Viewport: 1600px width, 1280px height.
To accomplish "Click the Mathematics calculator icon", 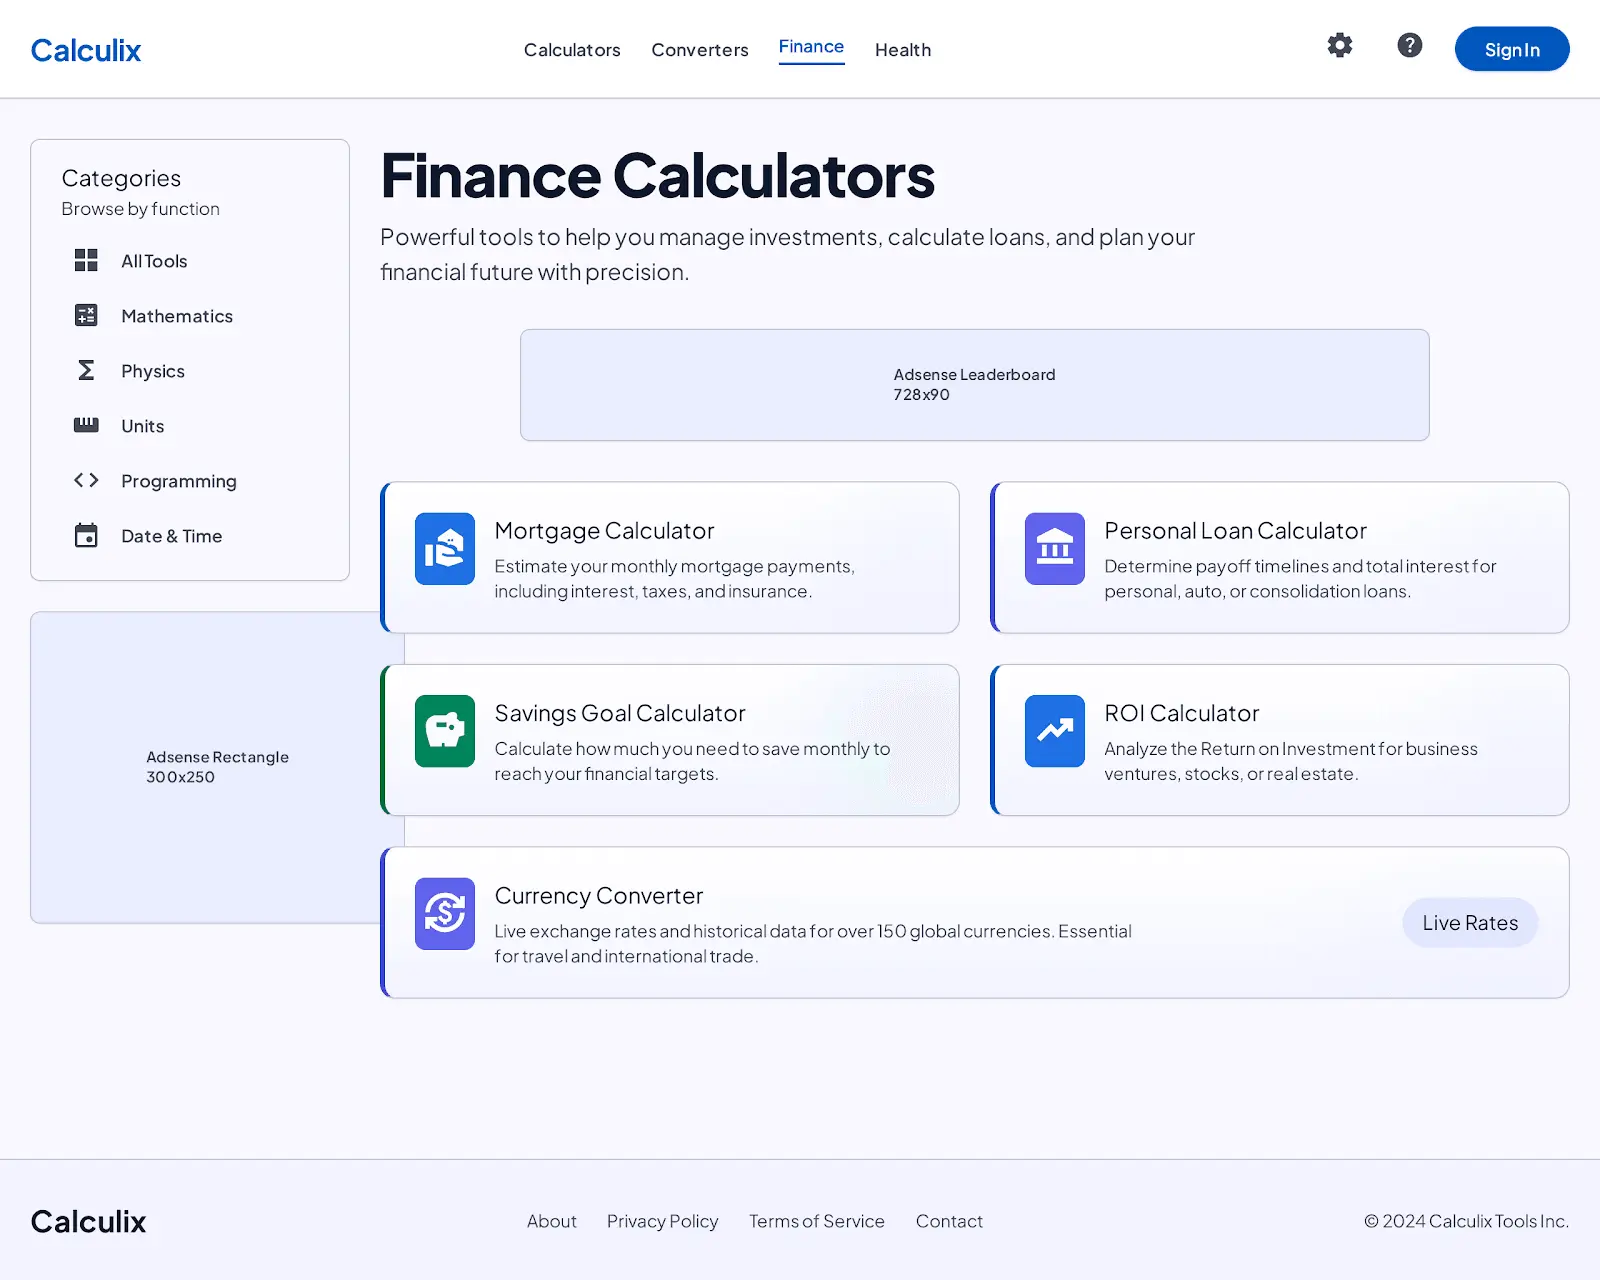I will pos(86,316).
